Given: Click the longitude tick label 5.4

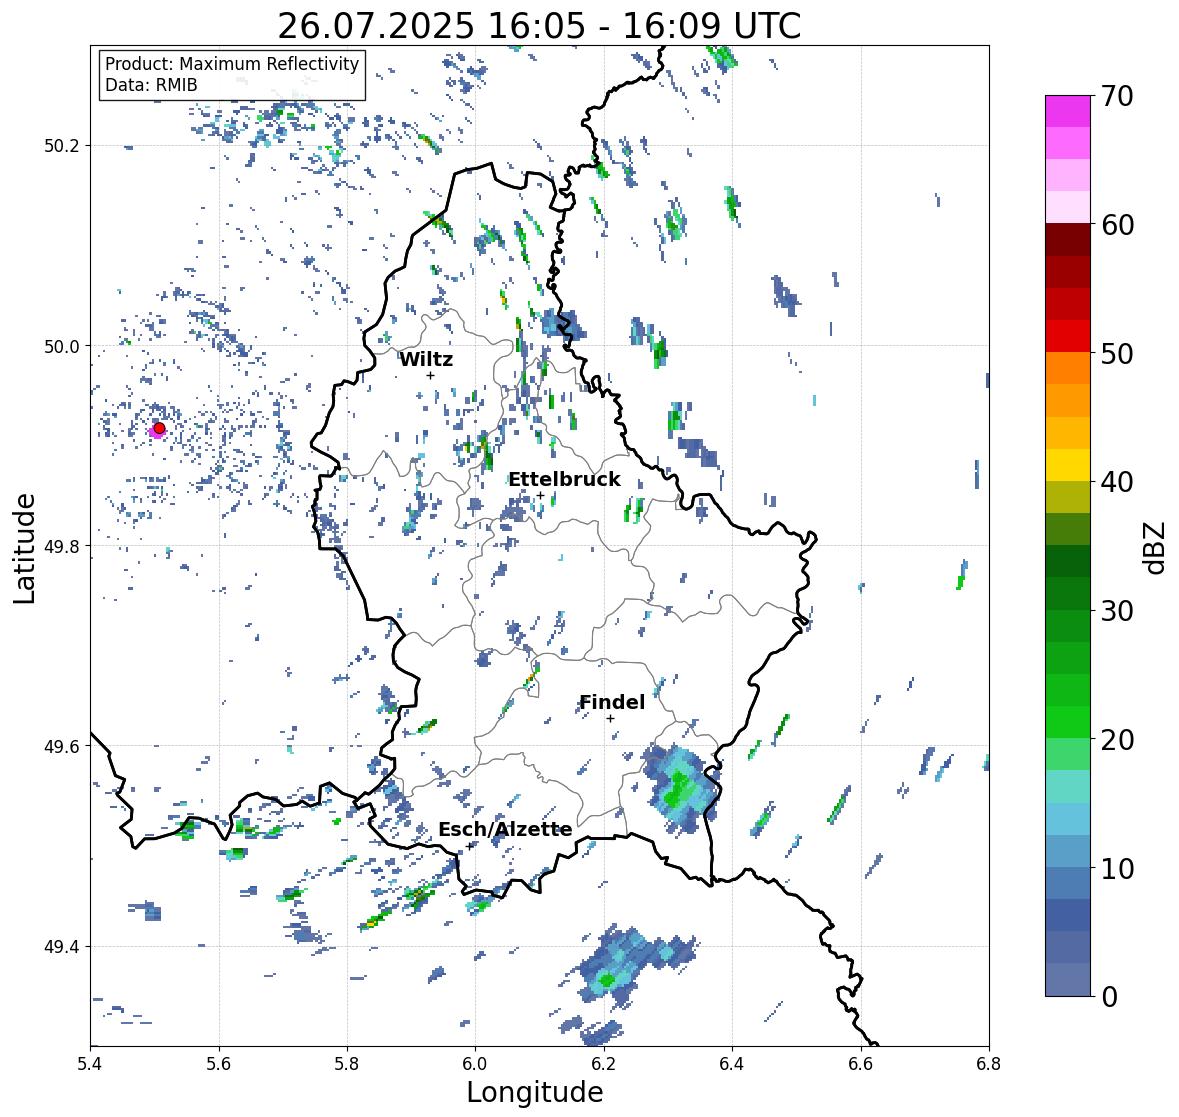Looking at the screenshot, I should coord(90,1064).
